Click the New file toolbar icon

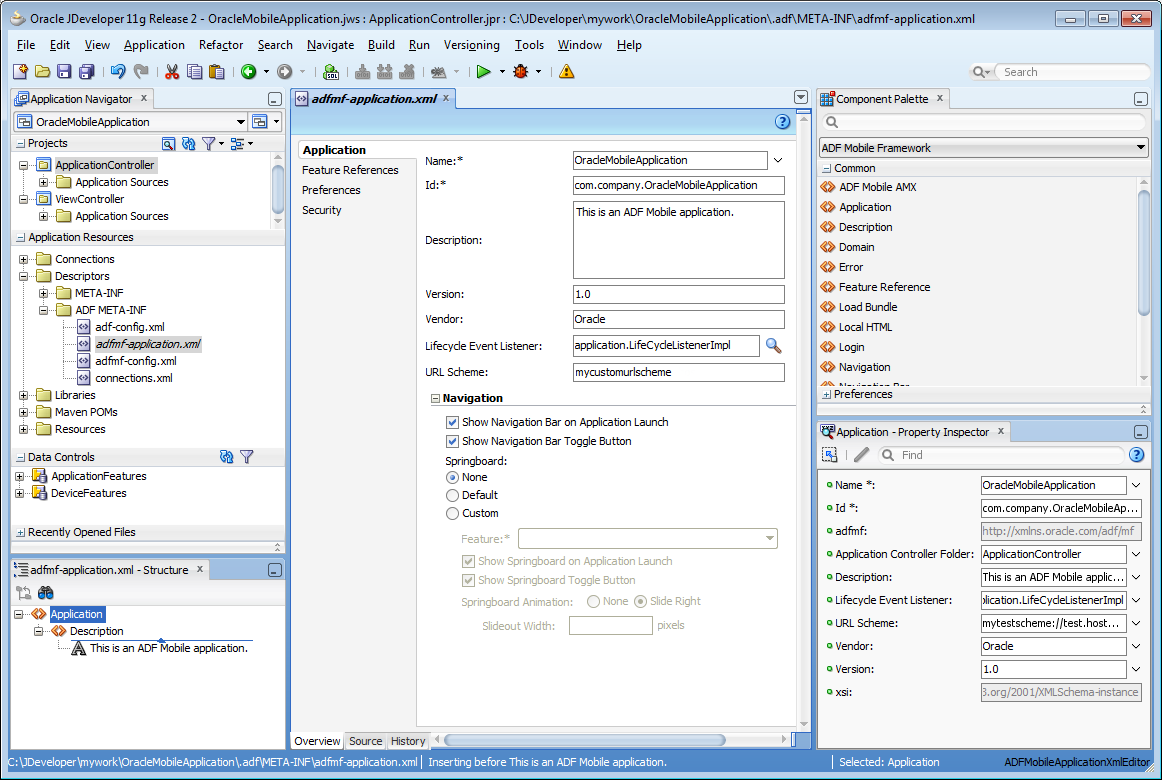tap(21, 72)
